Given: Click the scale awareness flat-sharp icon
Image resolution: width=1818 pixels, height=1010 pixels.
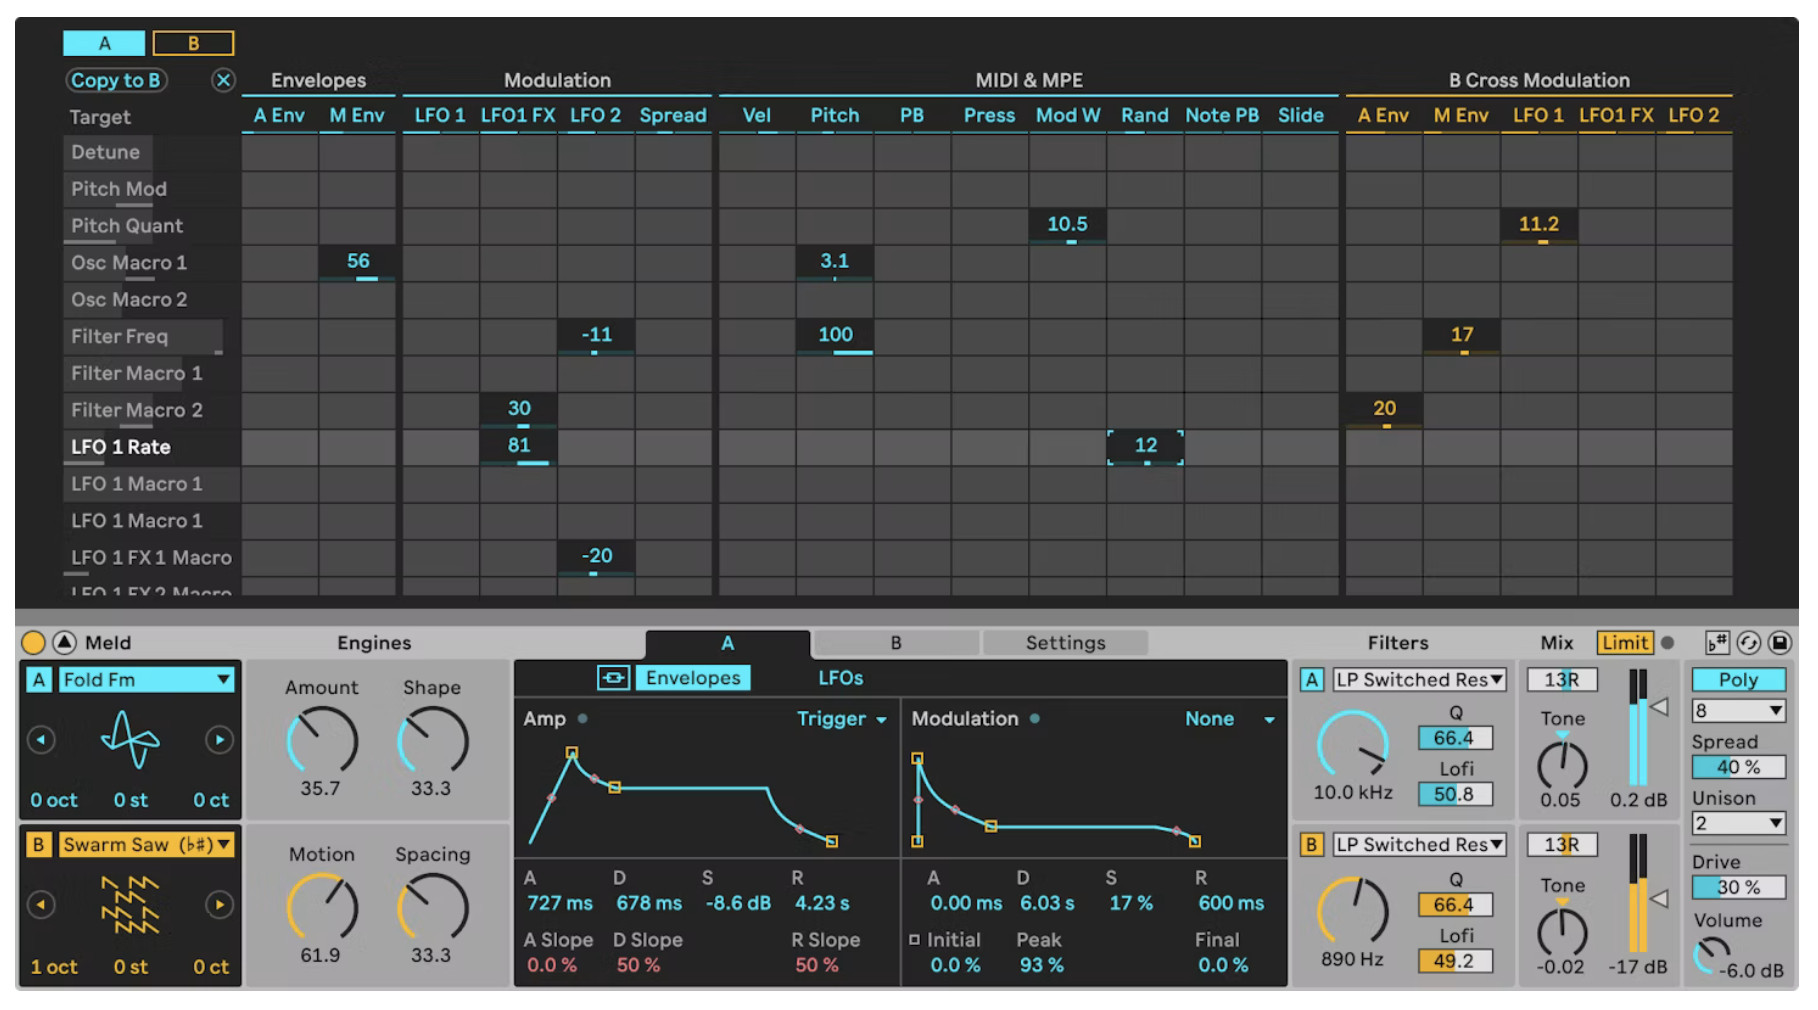Looking at the screenshot, I should [1717, 643].
